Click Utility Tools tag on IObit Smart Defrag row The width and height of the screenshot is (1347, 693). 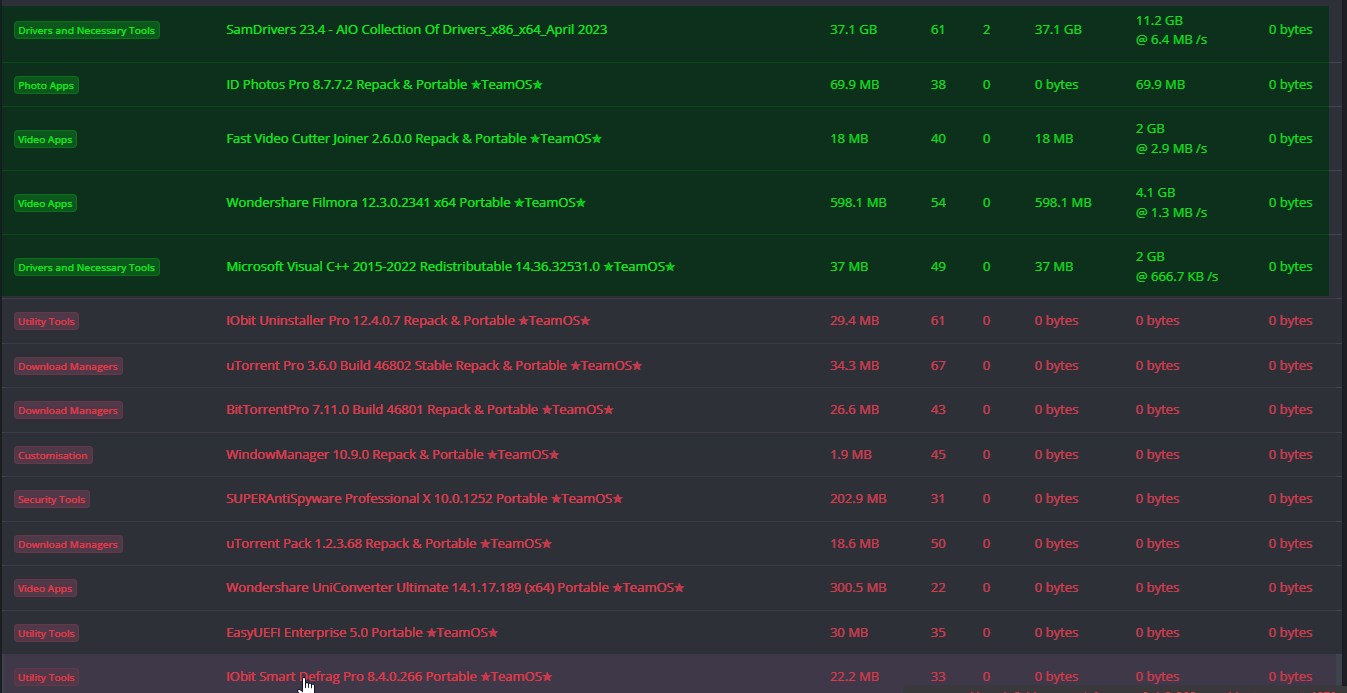pyautogui.click(x=46, y=678)
